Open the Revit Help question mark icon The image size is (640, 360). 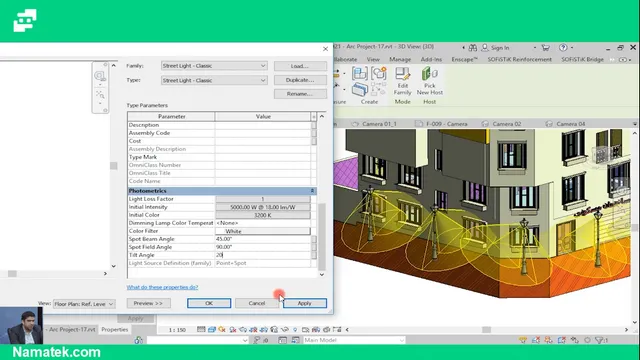[x=563, y=47]
